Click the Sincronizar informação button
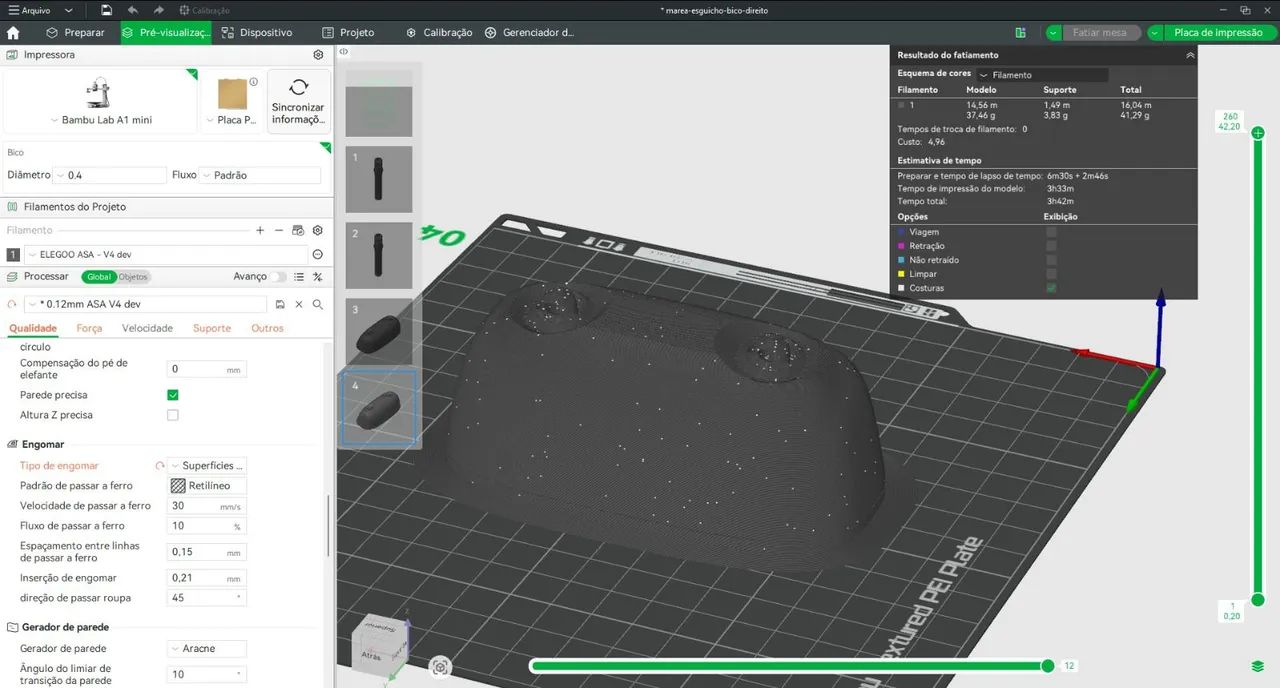Screen dimensions: 1280x688 (298, 102)
